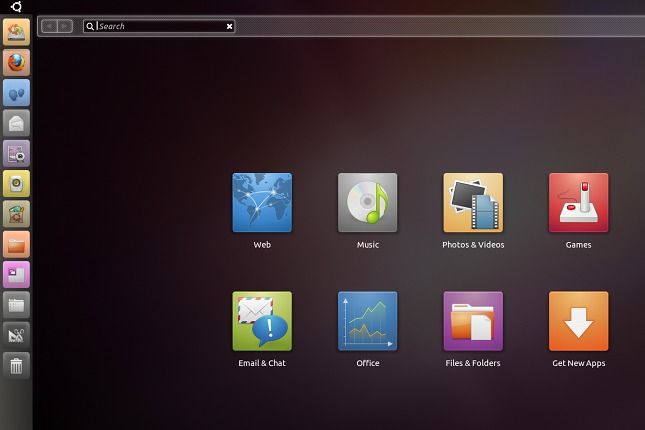
Task: Browse Files & Folders tile
Action: tap(473, 321)
